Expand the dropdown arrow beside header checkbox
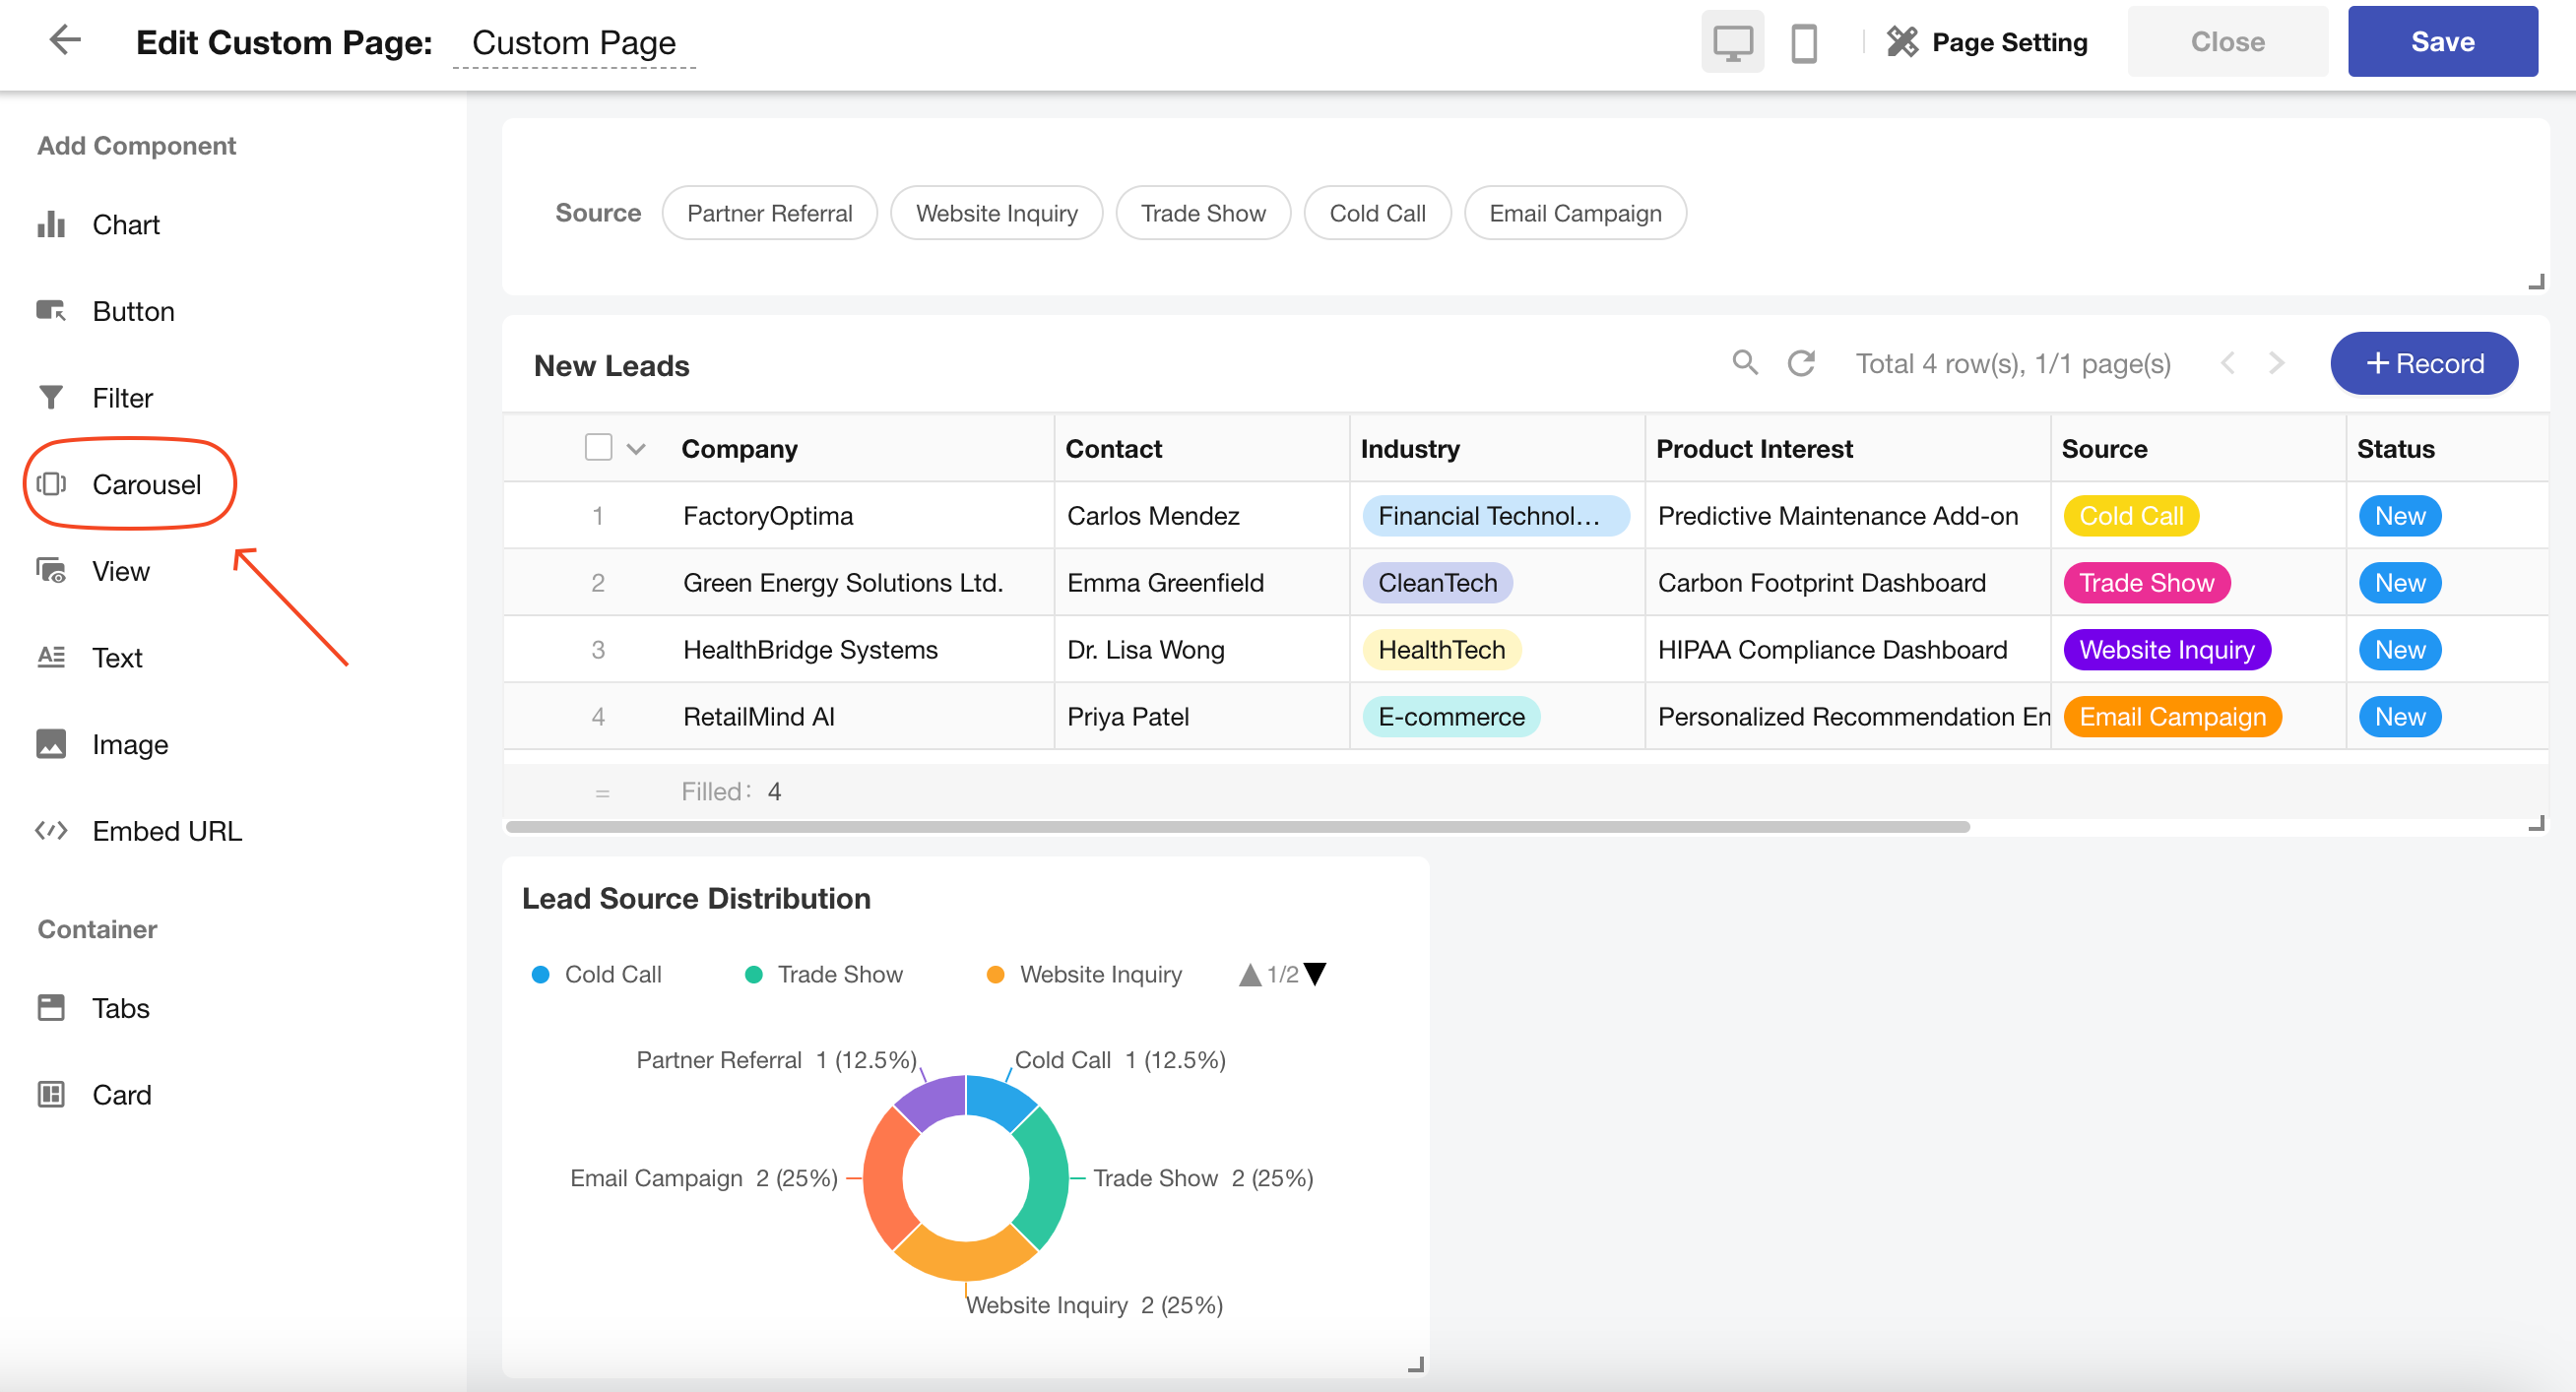 [636, 449]
